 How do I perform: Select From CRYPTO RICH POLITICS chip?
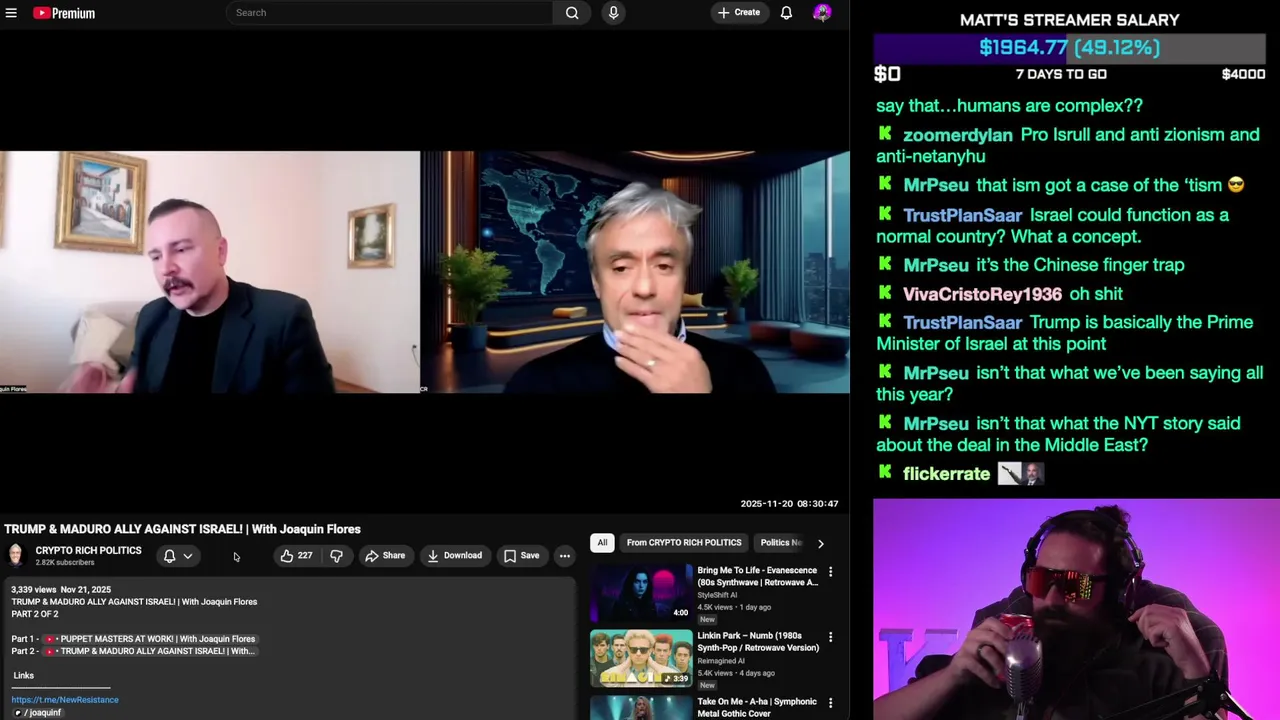tap(684, 543)
